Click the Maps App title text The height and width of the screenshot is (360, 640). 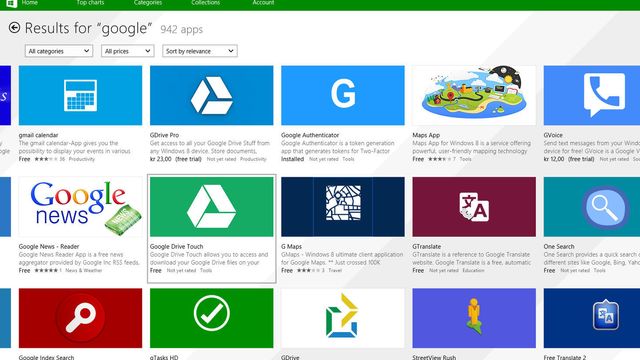[426, 135]
